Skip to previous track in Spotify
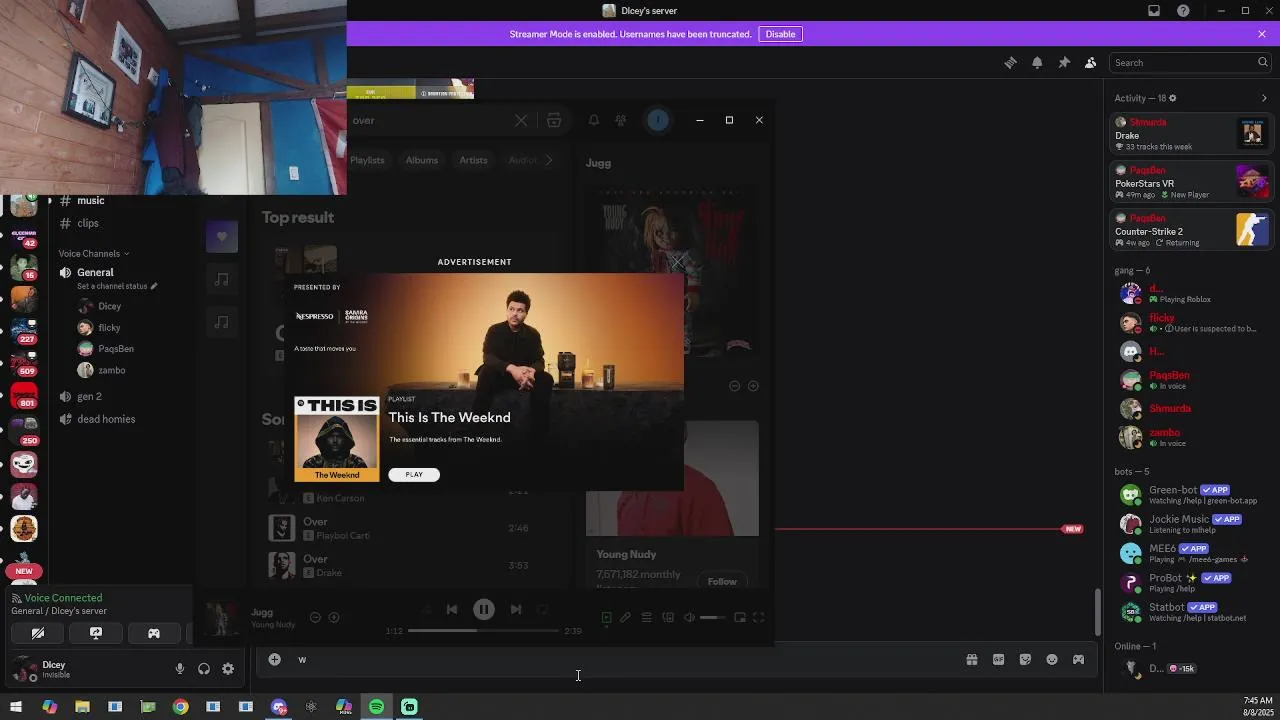 tap(452, 609)
